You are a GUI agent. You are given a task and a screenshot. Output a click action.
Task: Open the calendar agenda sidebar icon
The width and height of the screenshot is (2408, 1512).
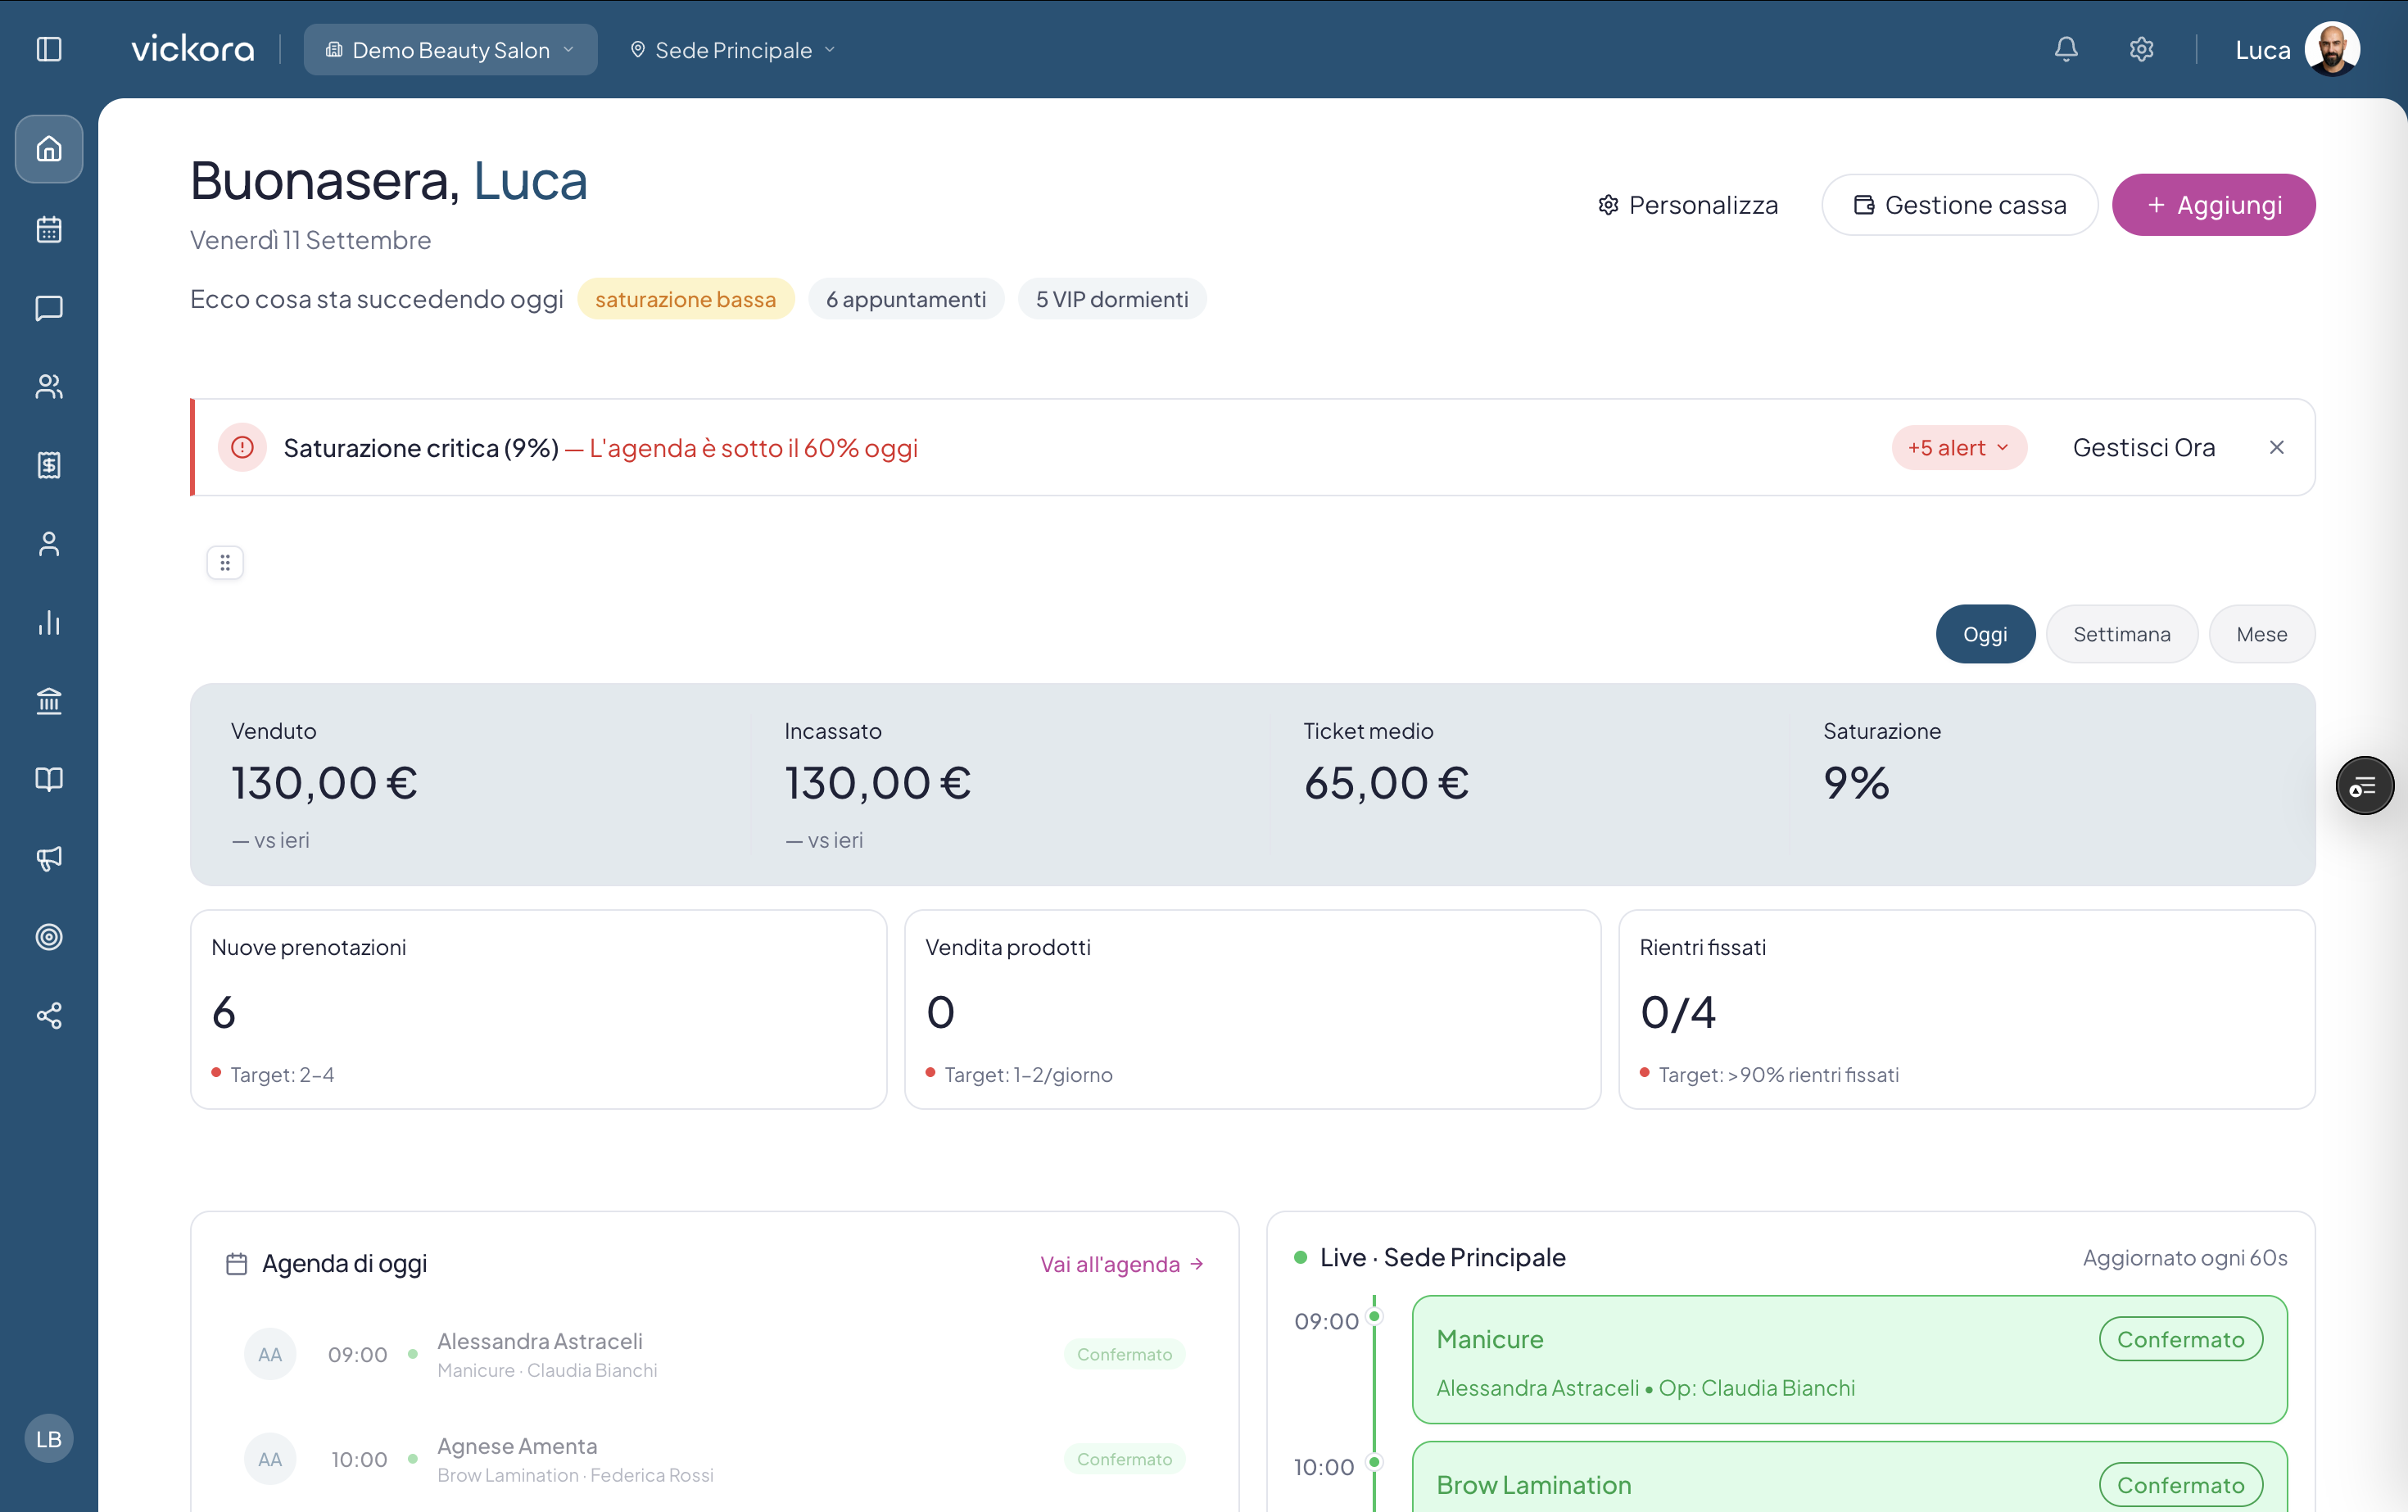[49, 229]
